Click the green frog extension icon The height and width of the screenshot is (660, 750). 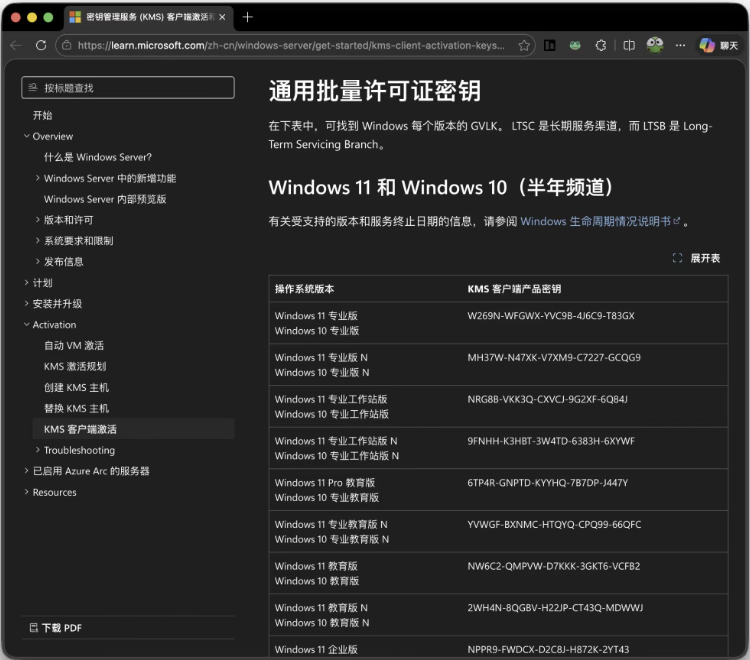[575, 45]
